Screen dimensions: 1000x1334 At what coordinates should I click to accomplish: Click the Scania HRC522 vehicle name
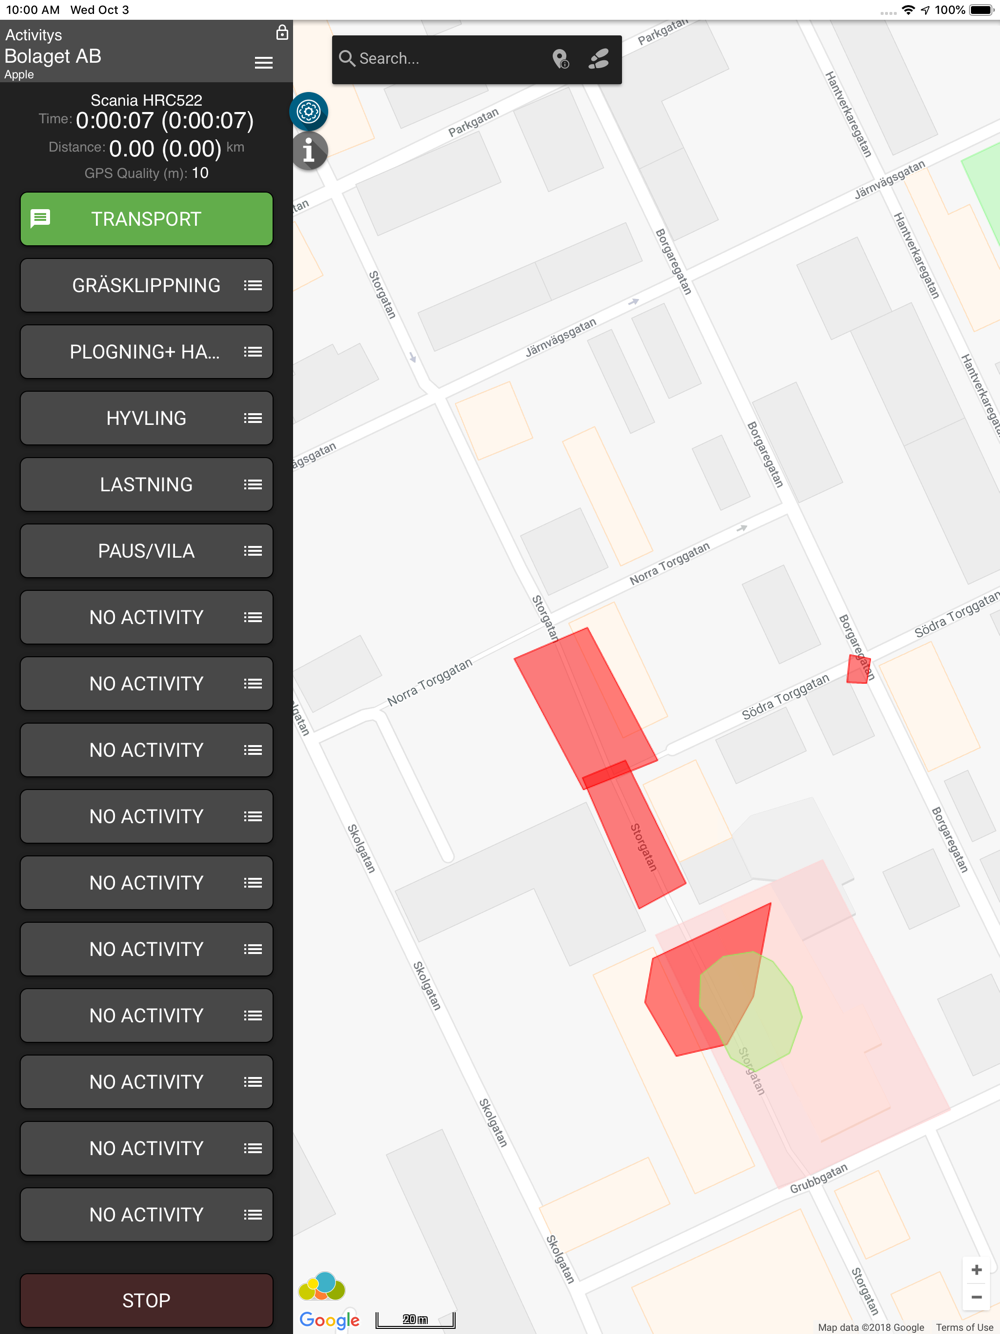coord(147,100)
